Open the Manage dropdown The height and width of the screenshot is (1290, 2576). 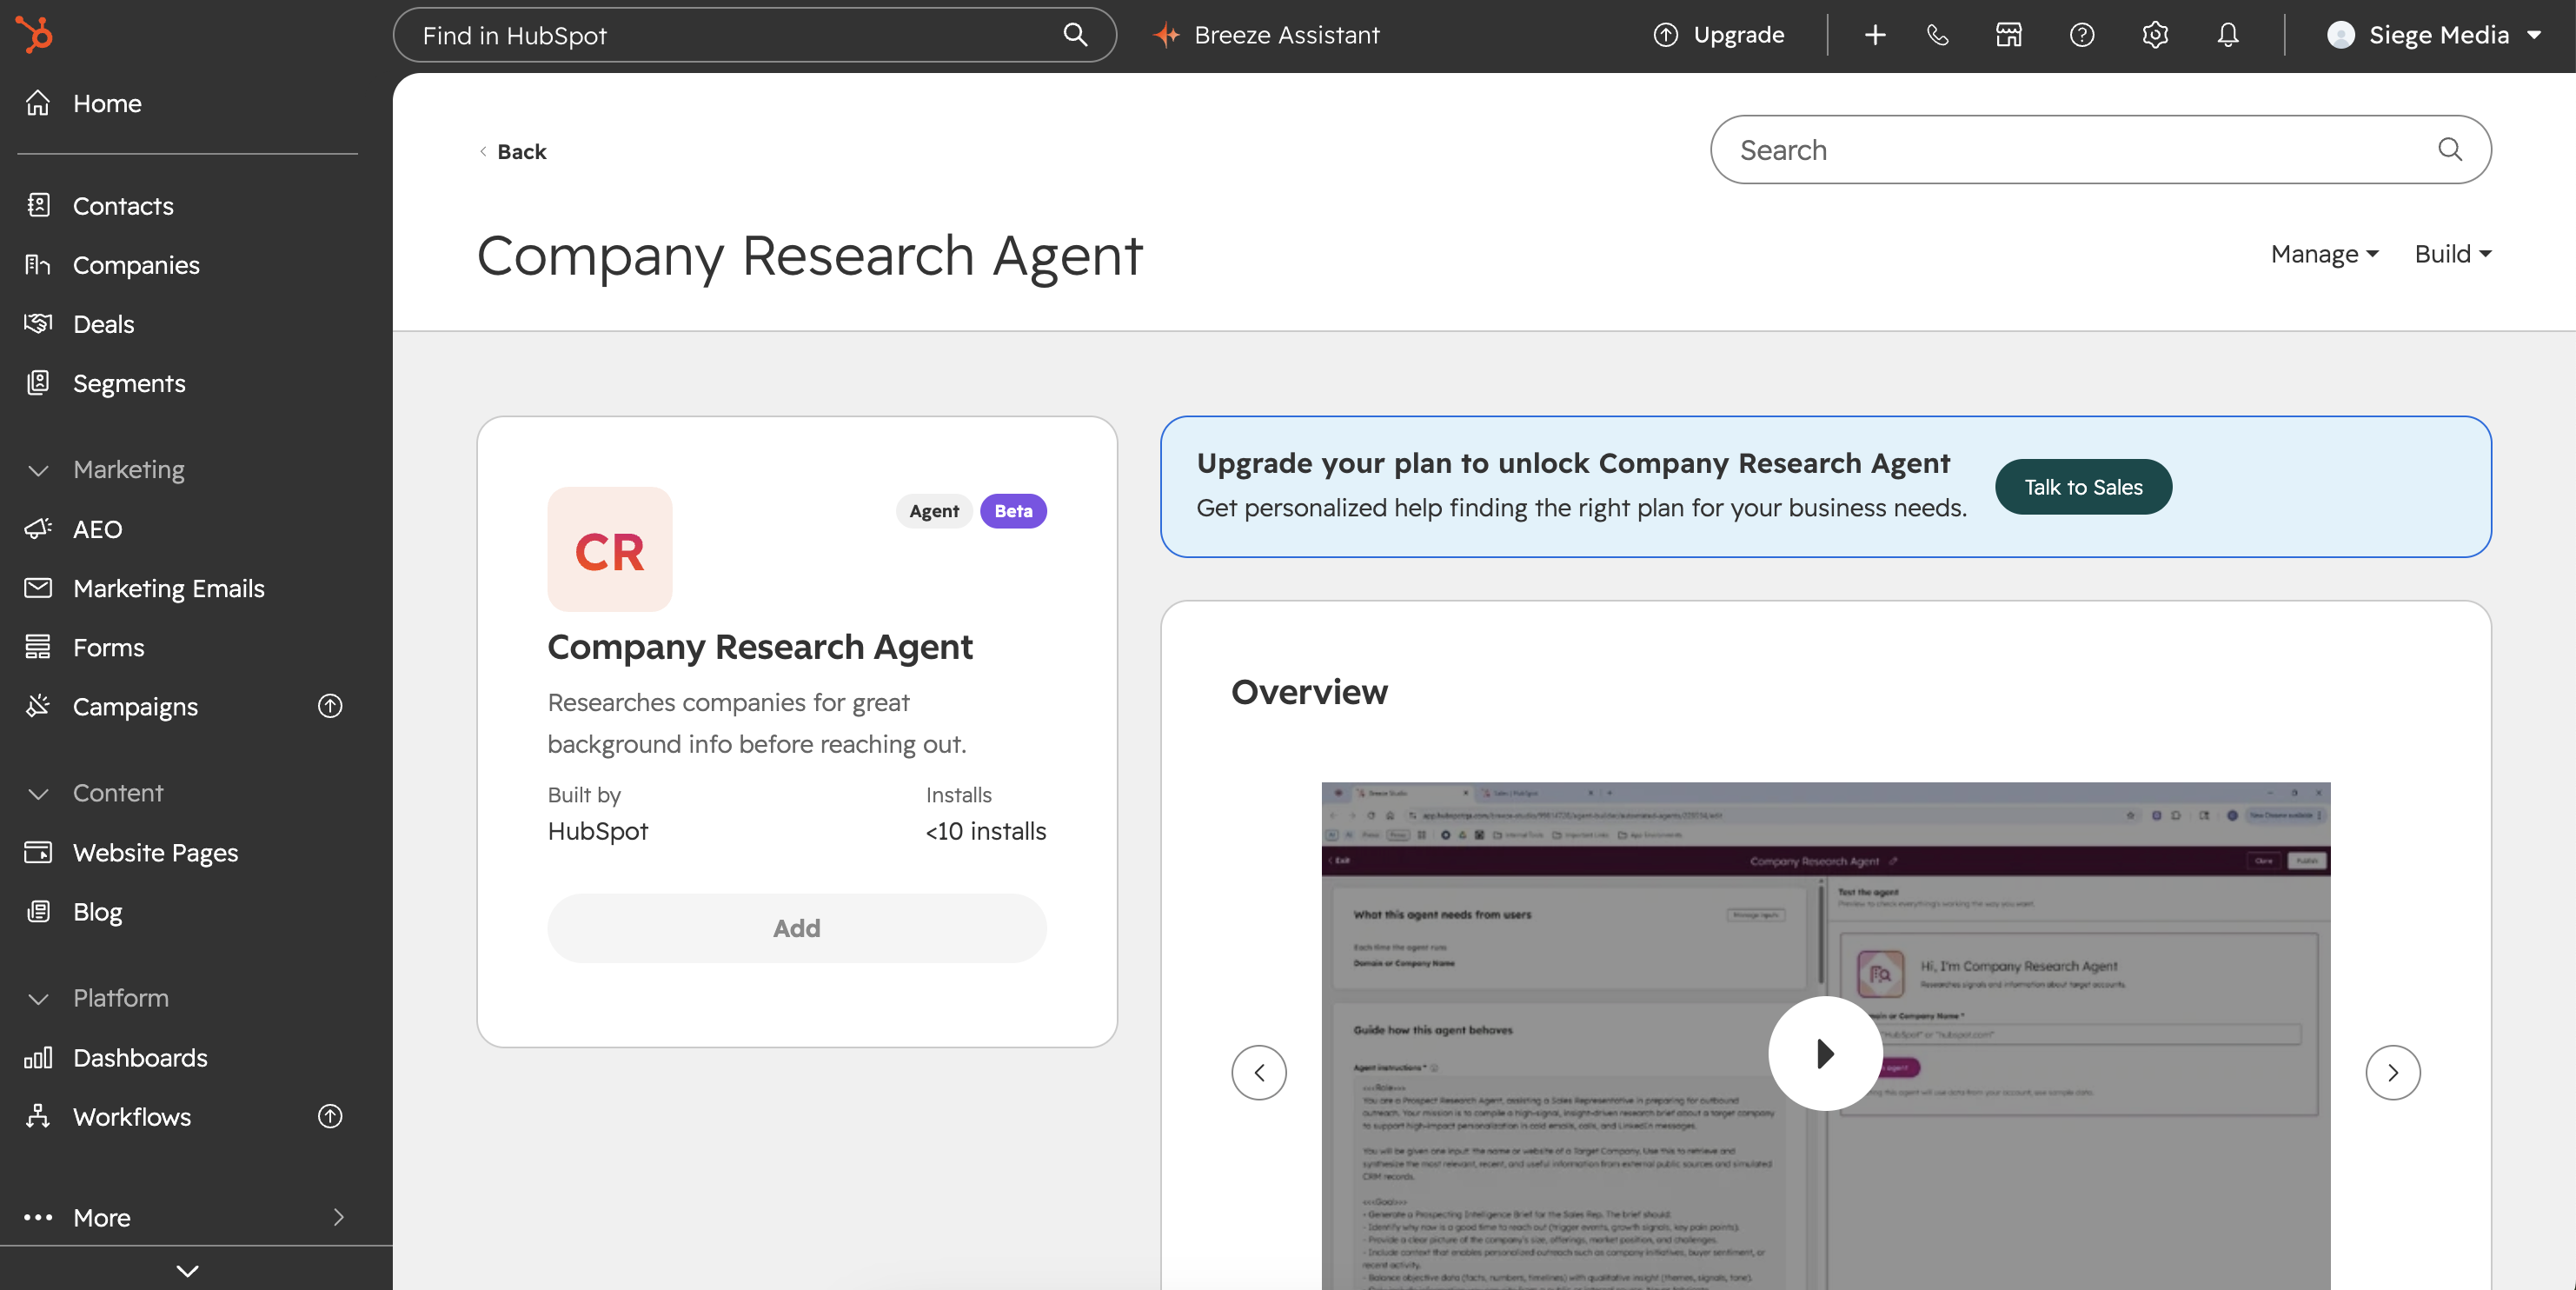point(2324,254)
